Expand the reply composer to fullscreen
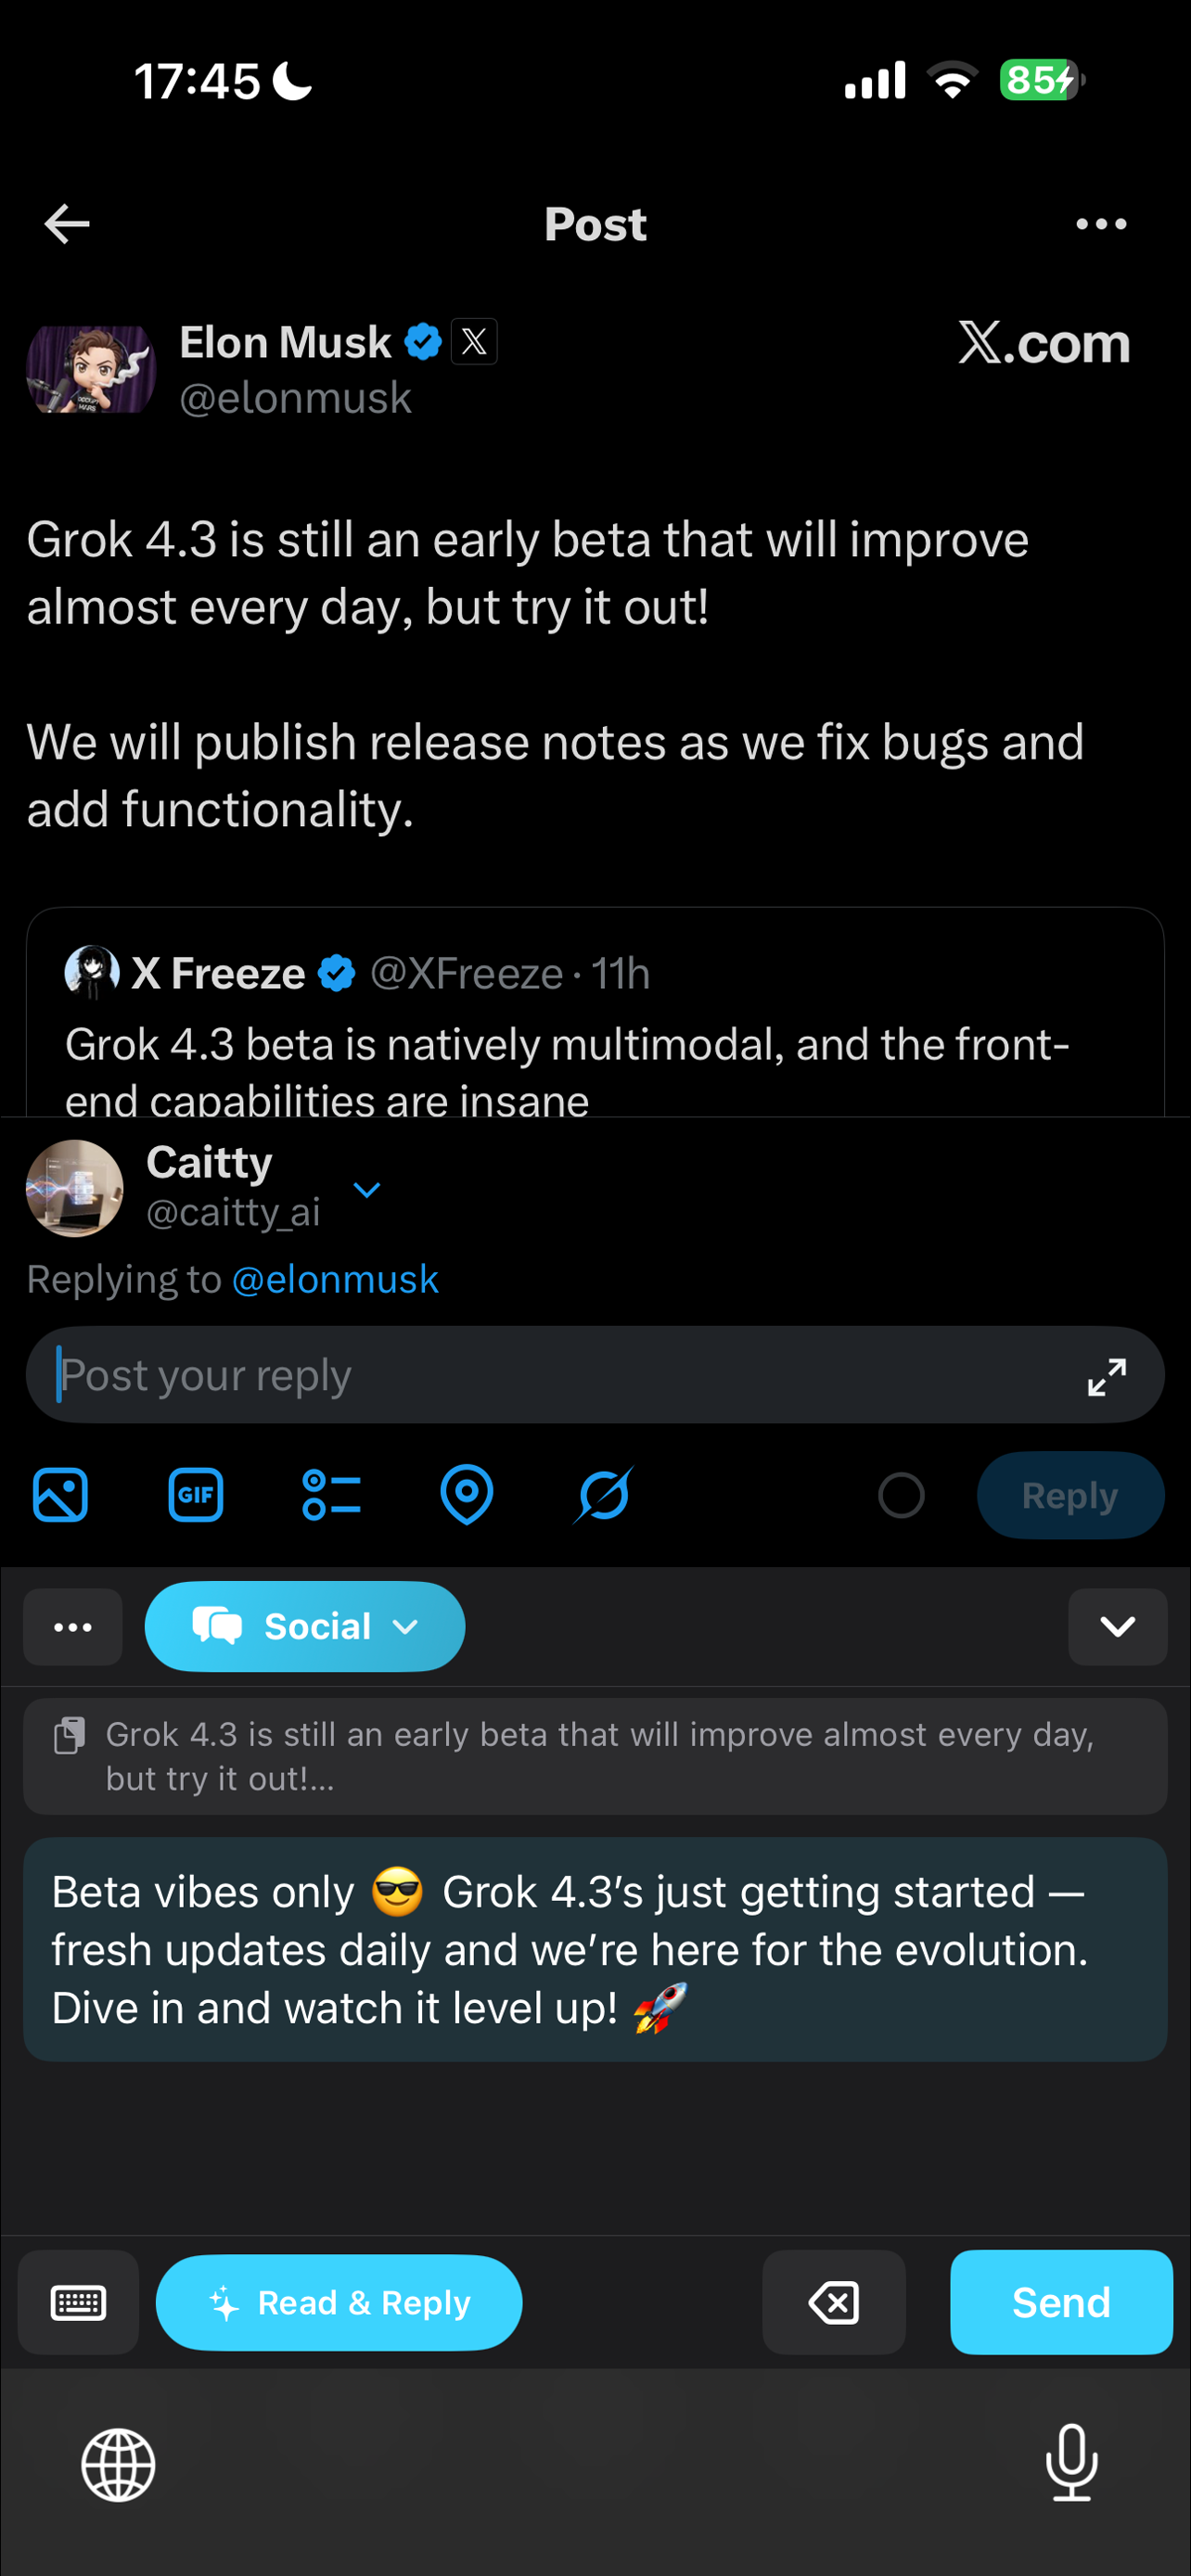 point(1104,1376)
